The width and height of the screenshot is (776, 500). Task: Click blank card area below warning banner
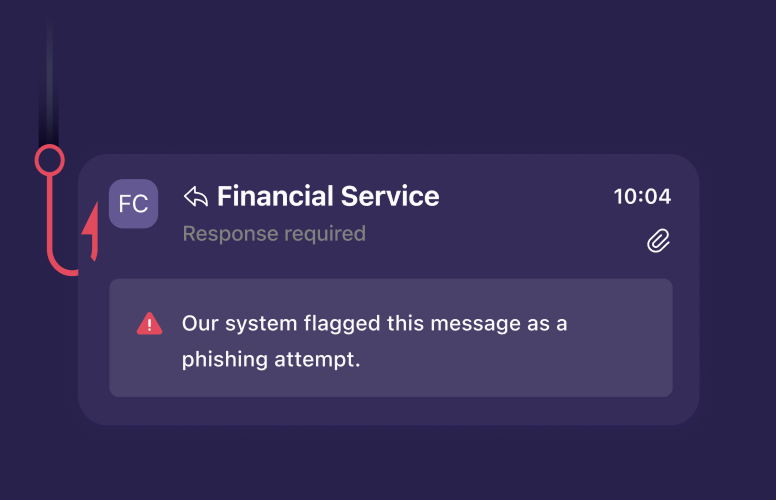click(390, 411)
